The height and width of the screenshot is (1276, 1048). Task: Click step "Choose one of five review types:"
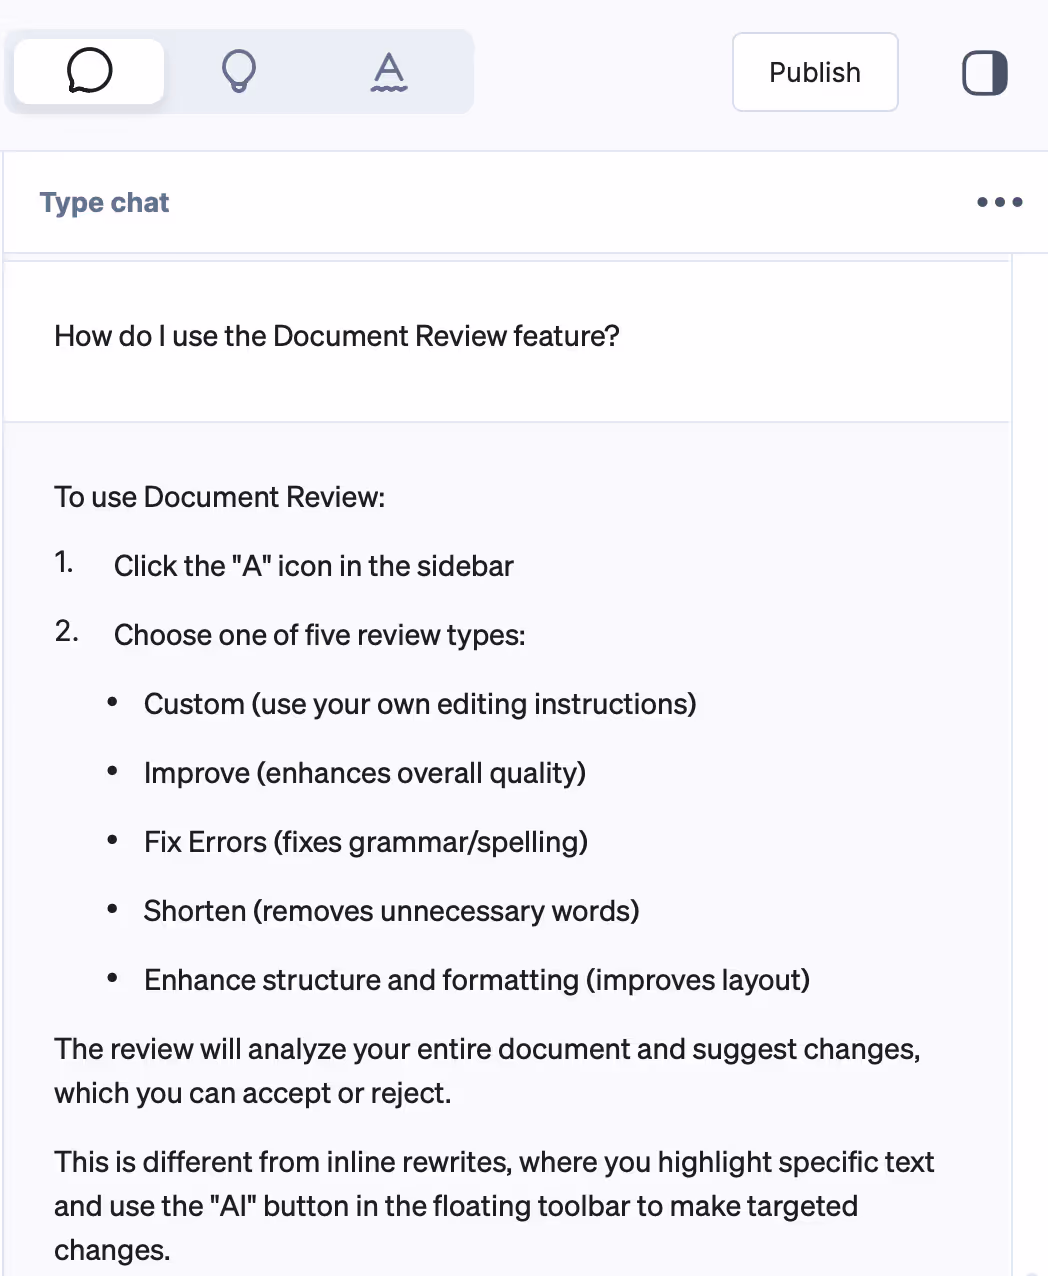320,635
